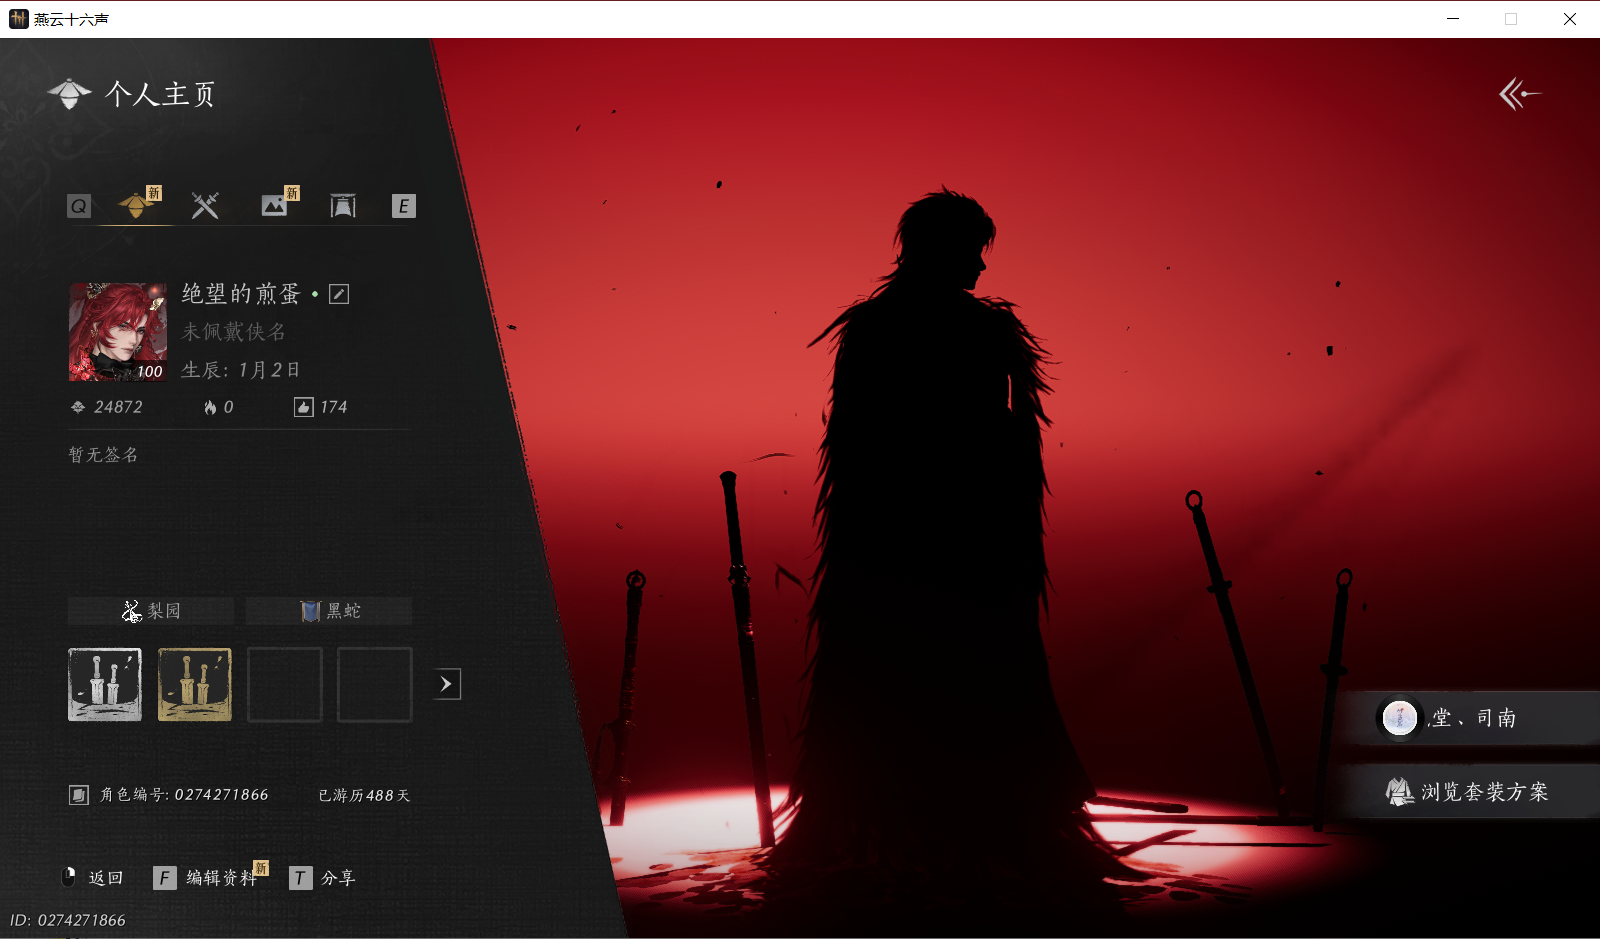1600x939 pixels.
Task: Open the gate-shaped tab icon
Action: pyautogui.click(x=343, y=206)
